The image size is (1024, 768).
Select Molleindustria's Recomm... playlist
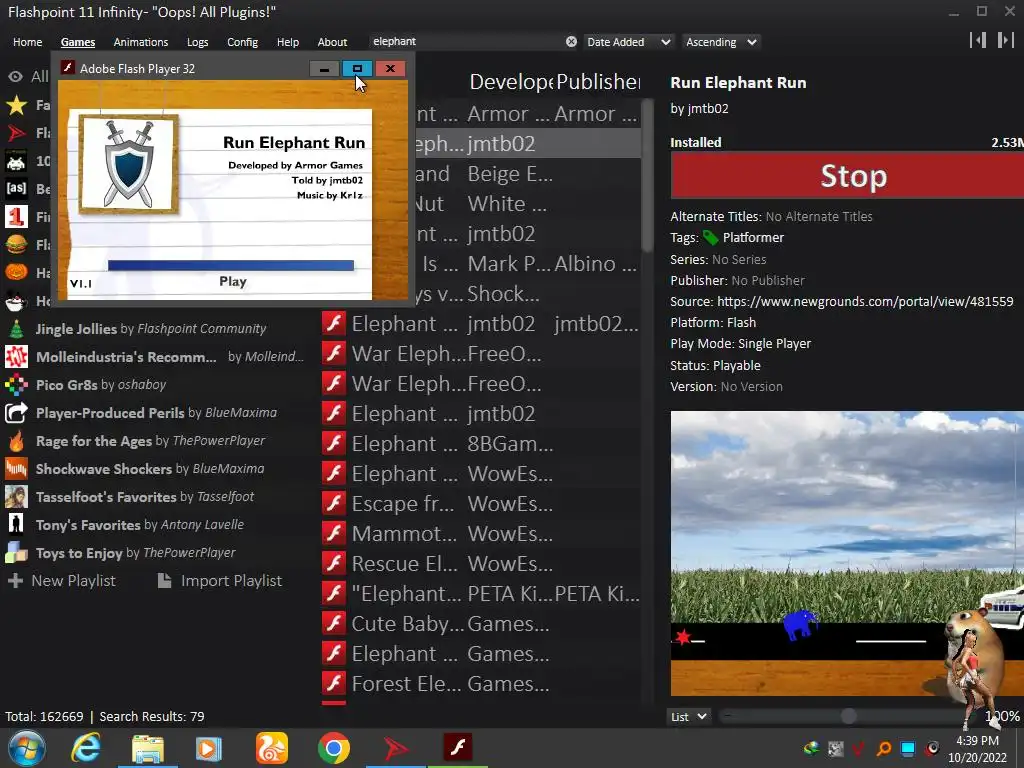point(153,357)
